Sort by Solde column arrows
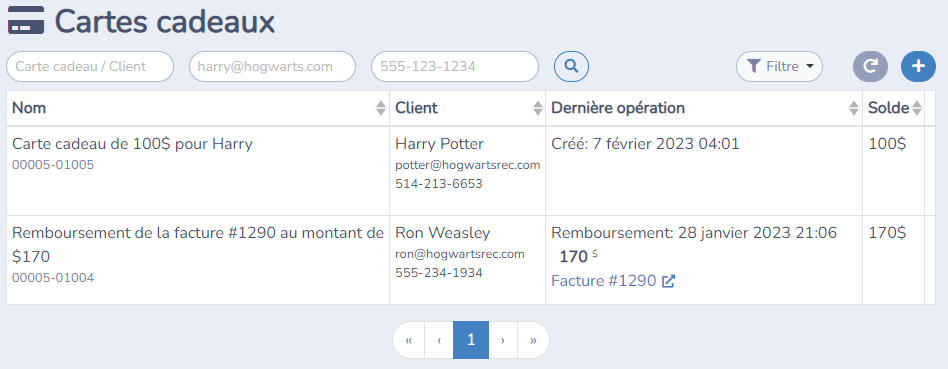The image size is (948, 369). [917, 108]
